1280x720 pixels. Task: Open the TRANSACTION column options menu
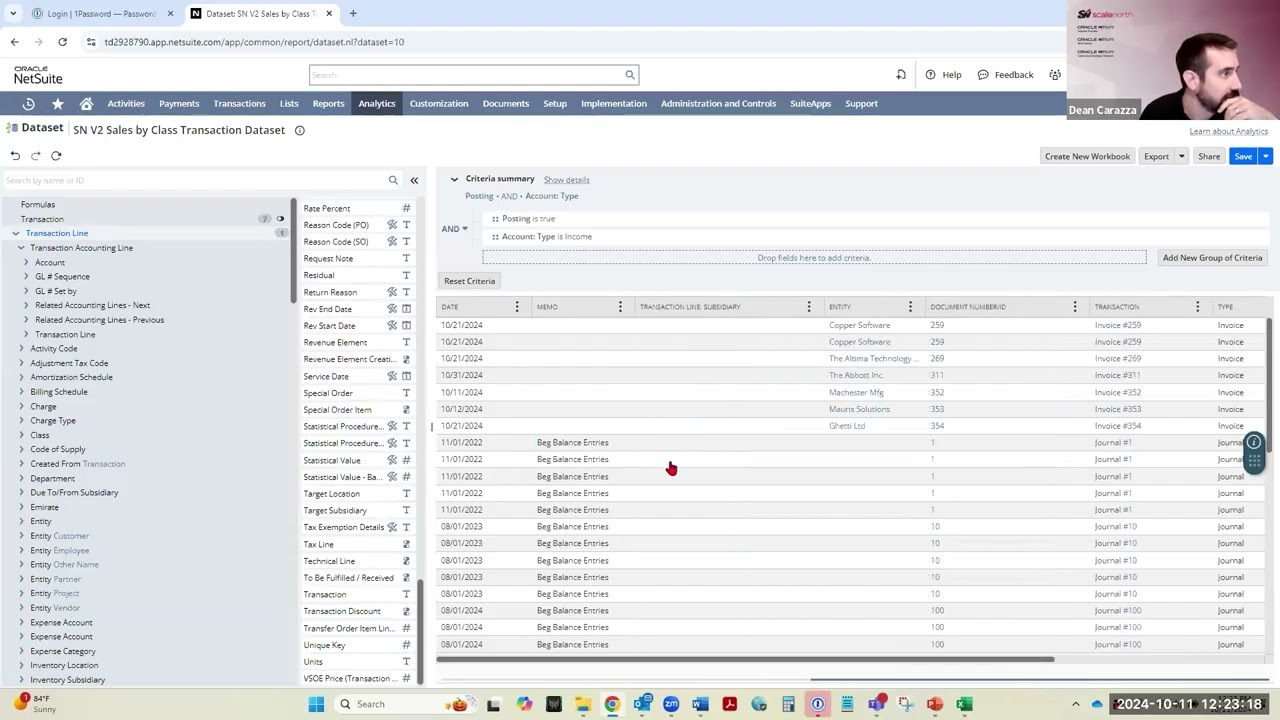pyautogui.click(x=1197, y=307)
